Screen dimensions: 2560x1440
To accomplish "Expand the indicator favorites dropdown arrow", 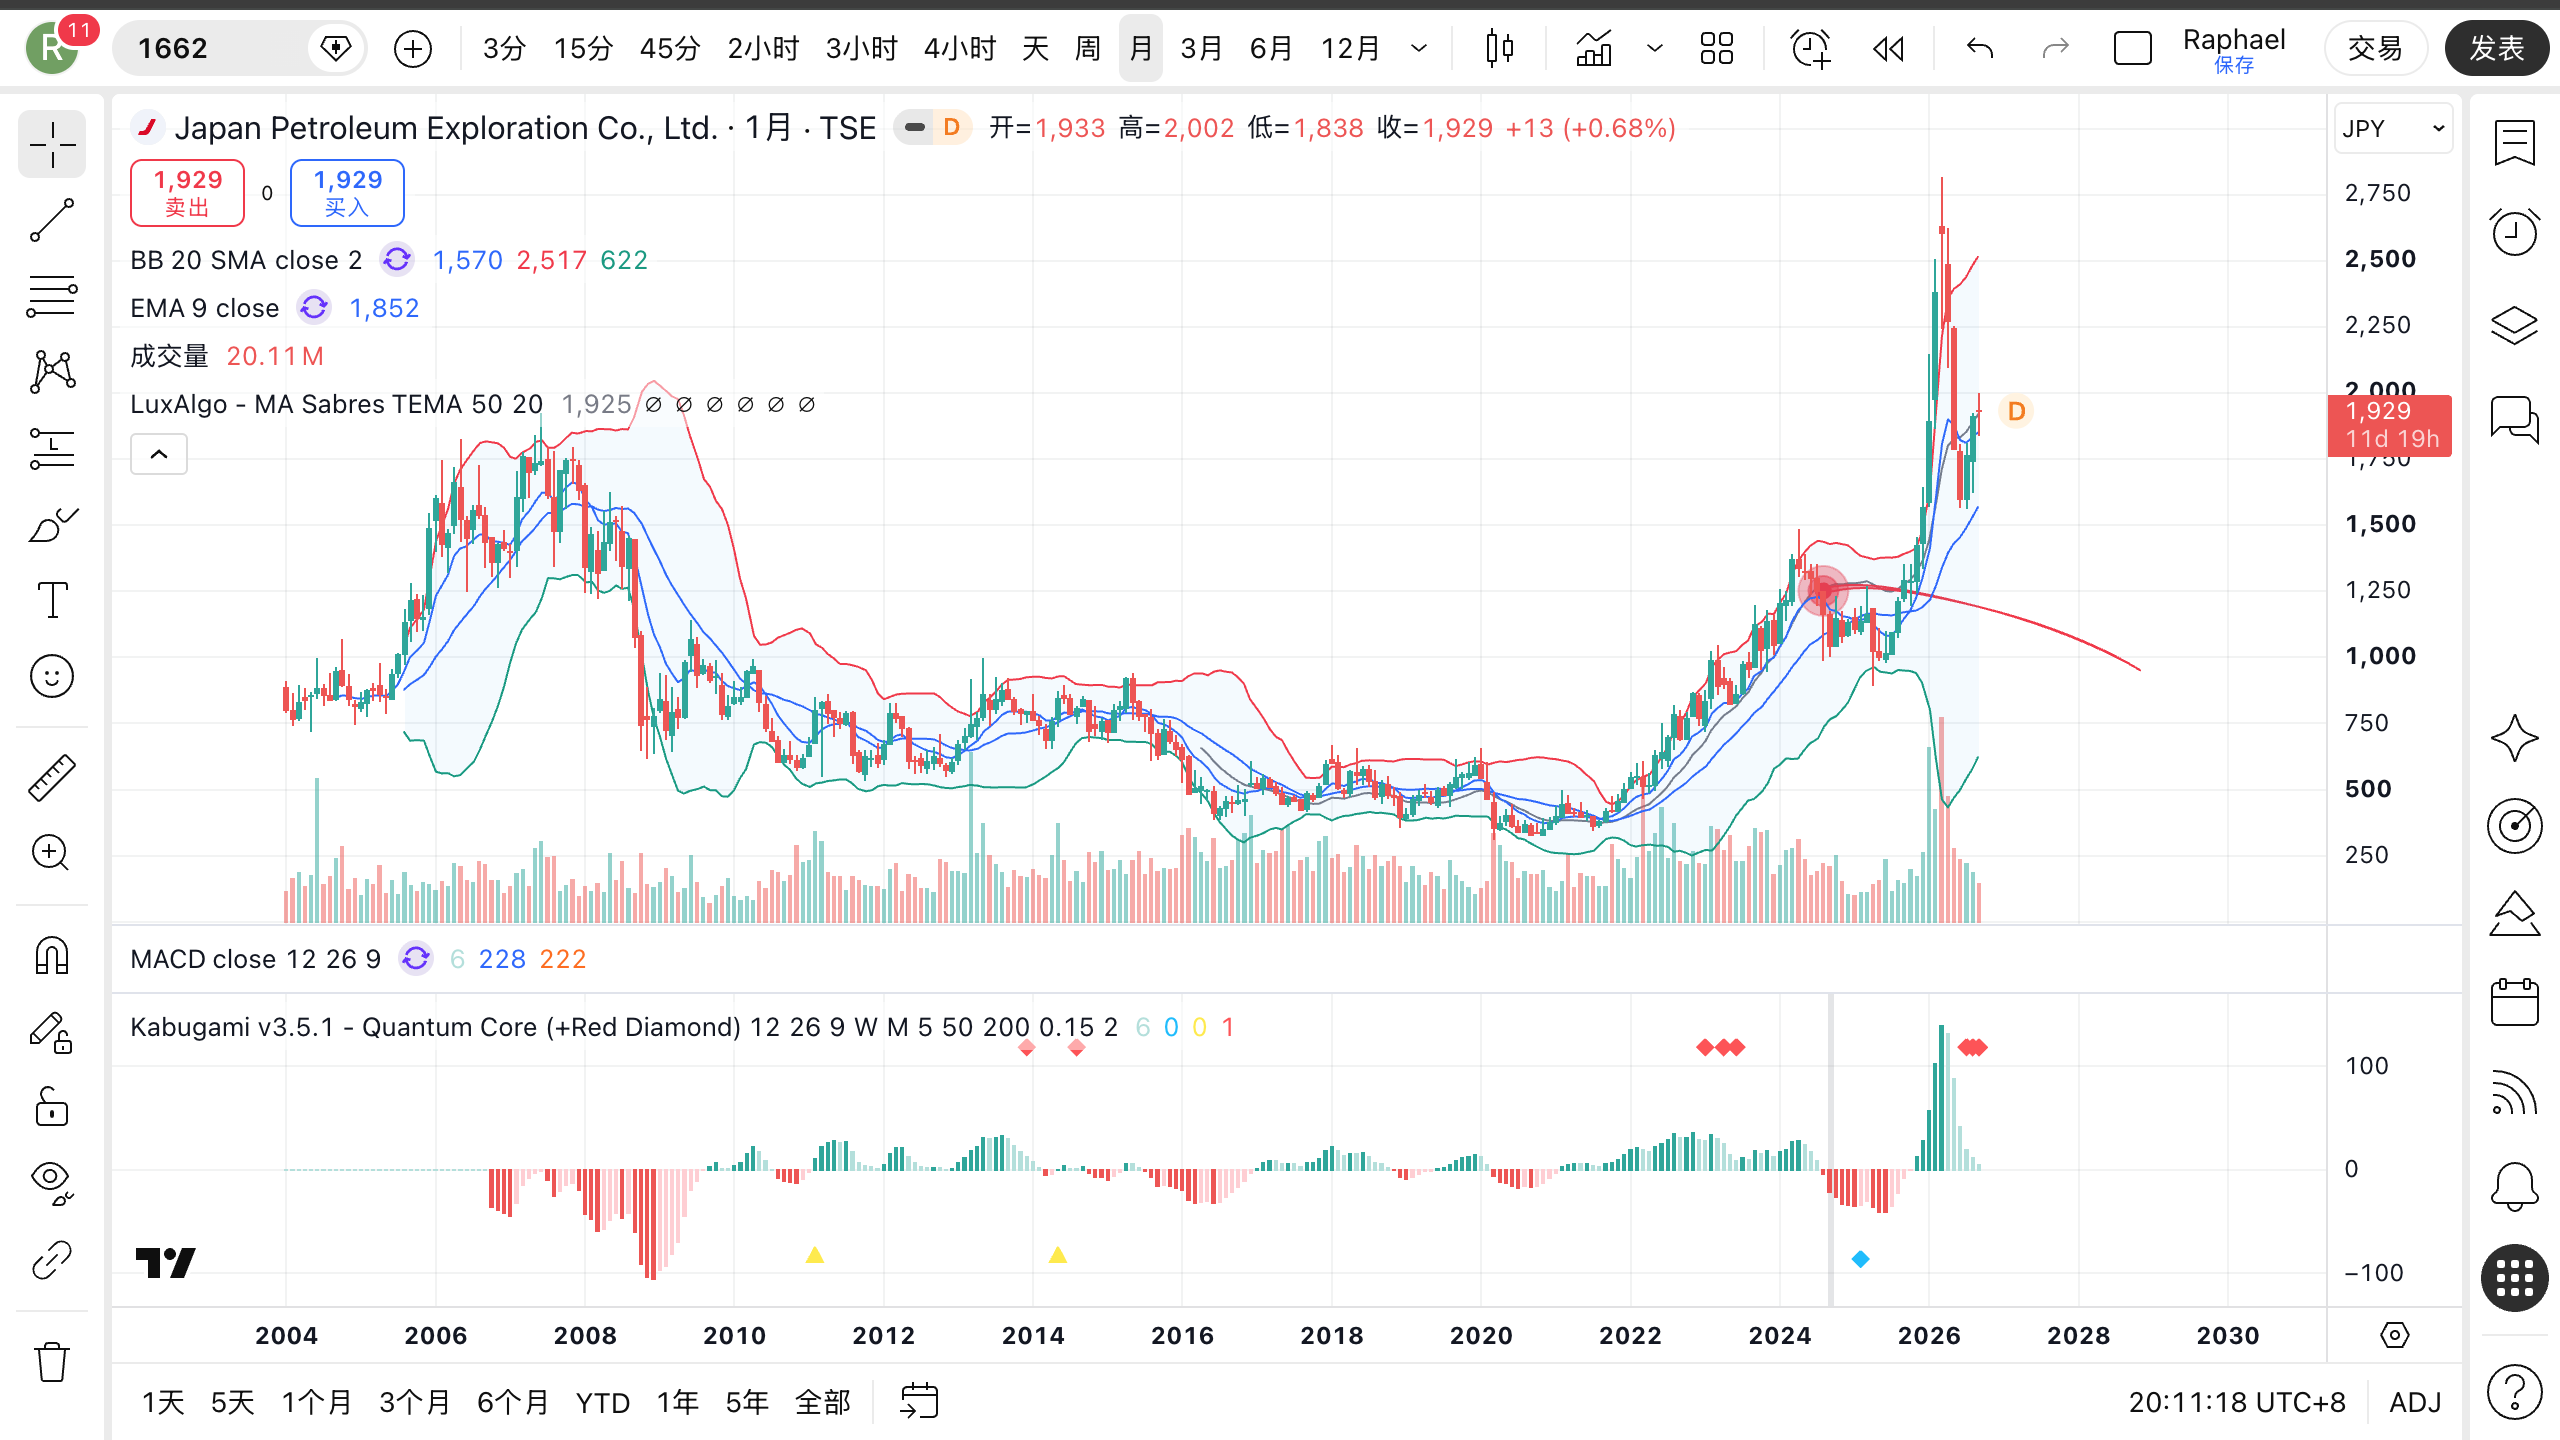I will click(1655, 48).
